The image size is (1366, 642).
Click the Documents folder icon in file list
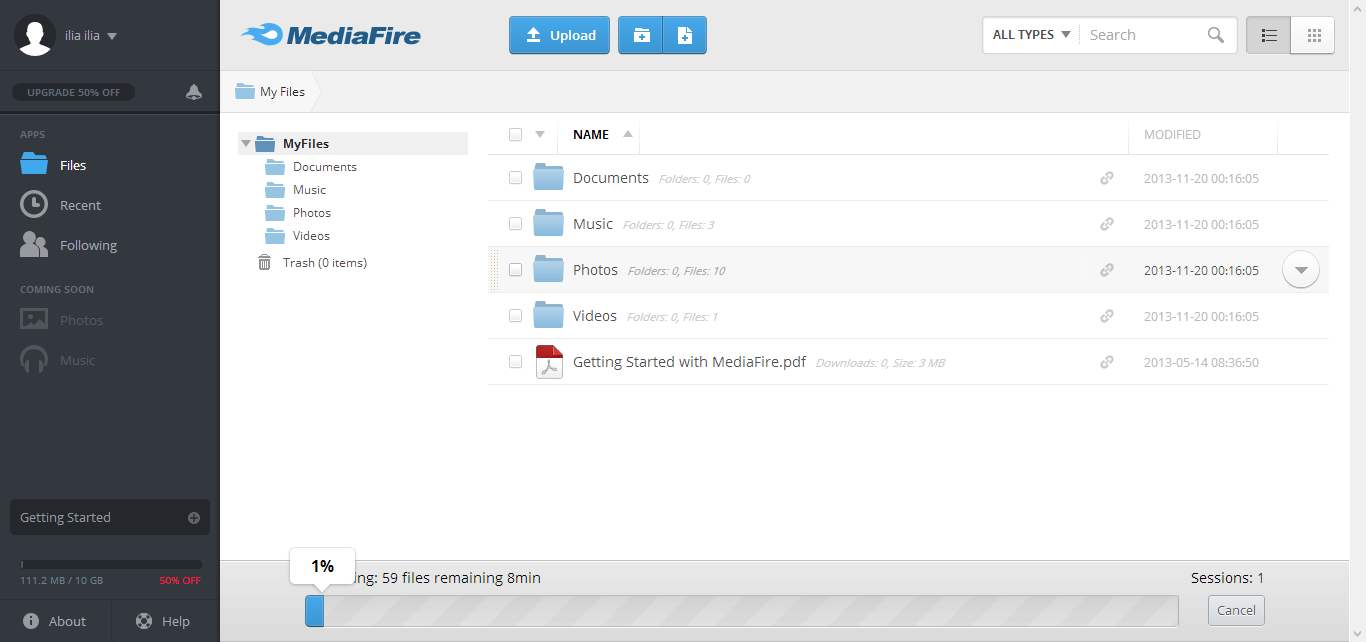tap(548, 177)
